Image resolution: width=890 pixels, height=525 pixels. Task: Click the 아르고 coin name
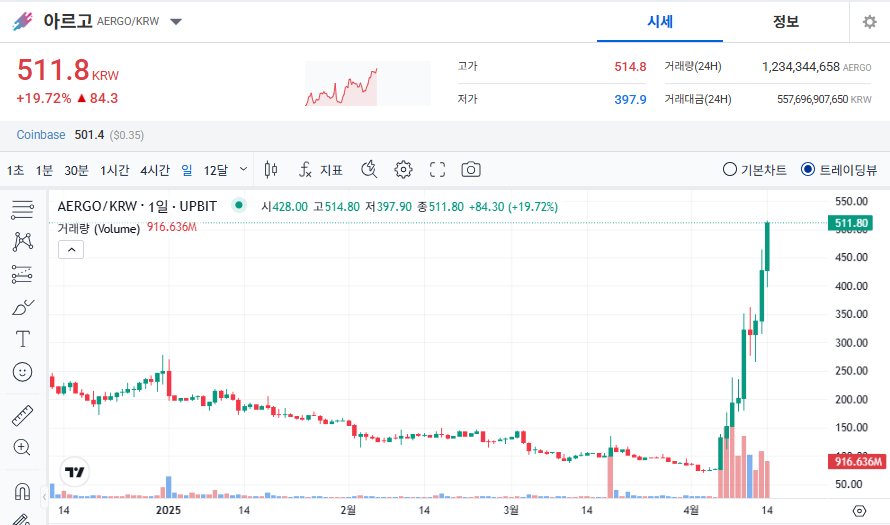point(68,21)
